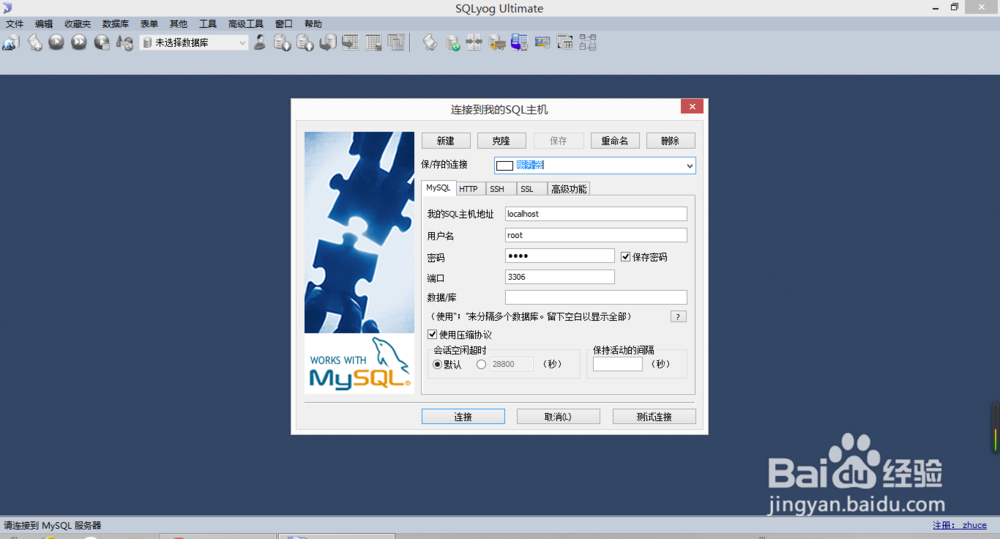Click the localhost host address field

596,214
